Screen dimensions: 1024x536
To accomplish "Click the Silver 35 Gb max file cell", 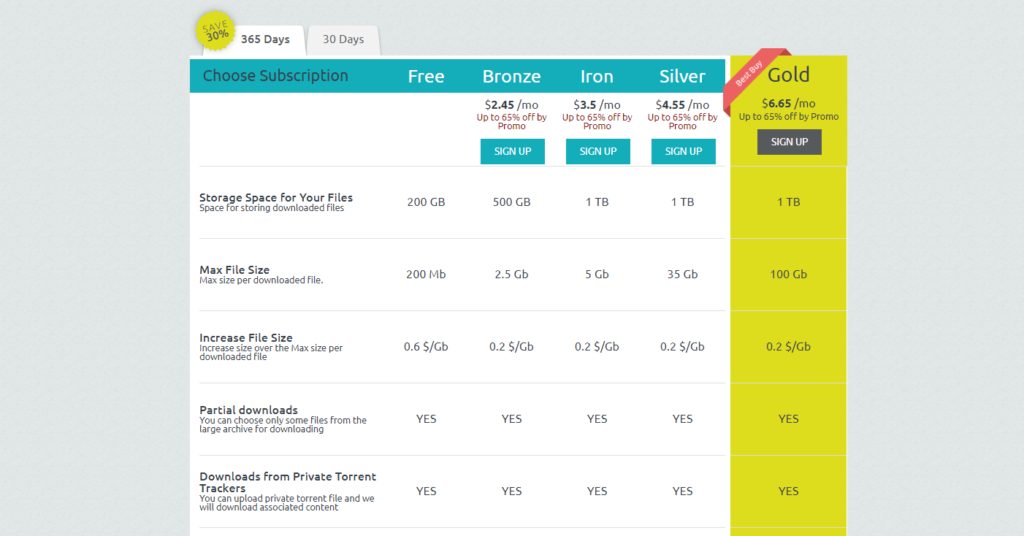I will pos(682,275).
